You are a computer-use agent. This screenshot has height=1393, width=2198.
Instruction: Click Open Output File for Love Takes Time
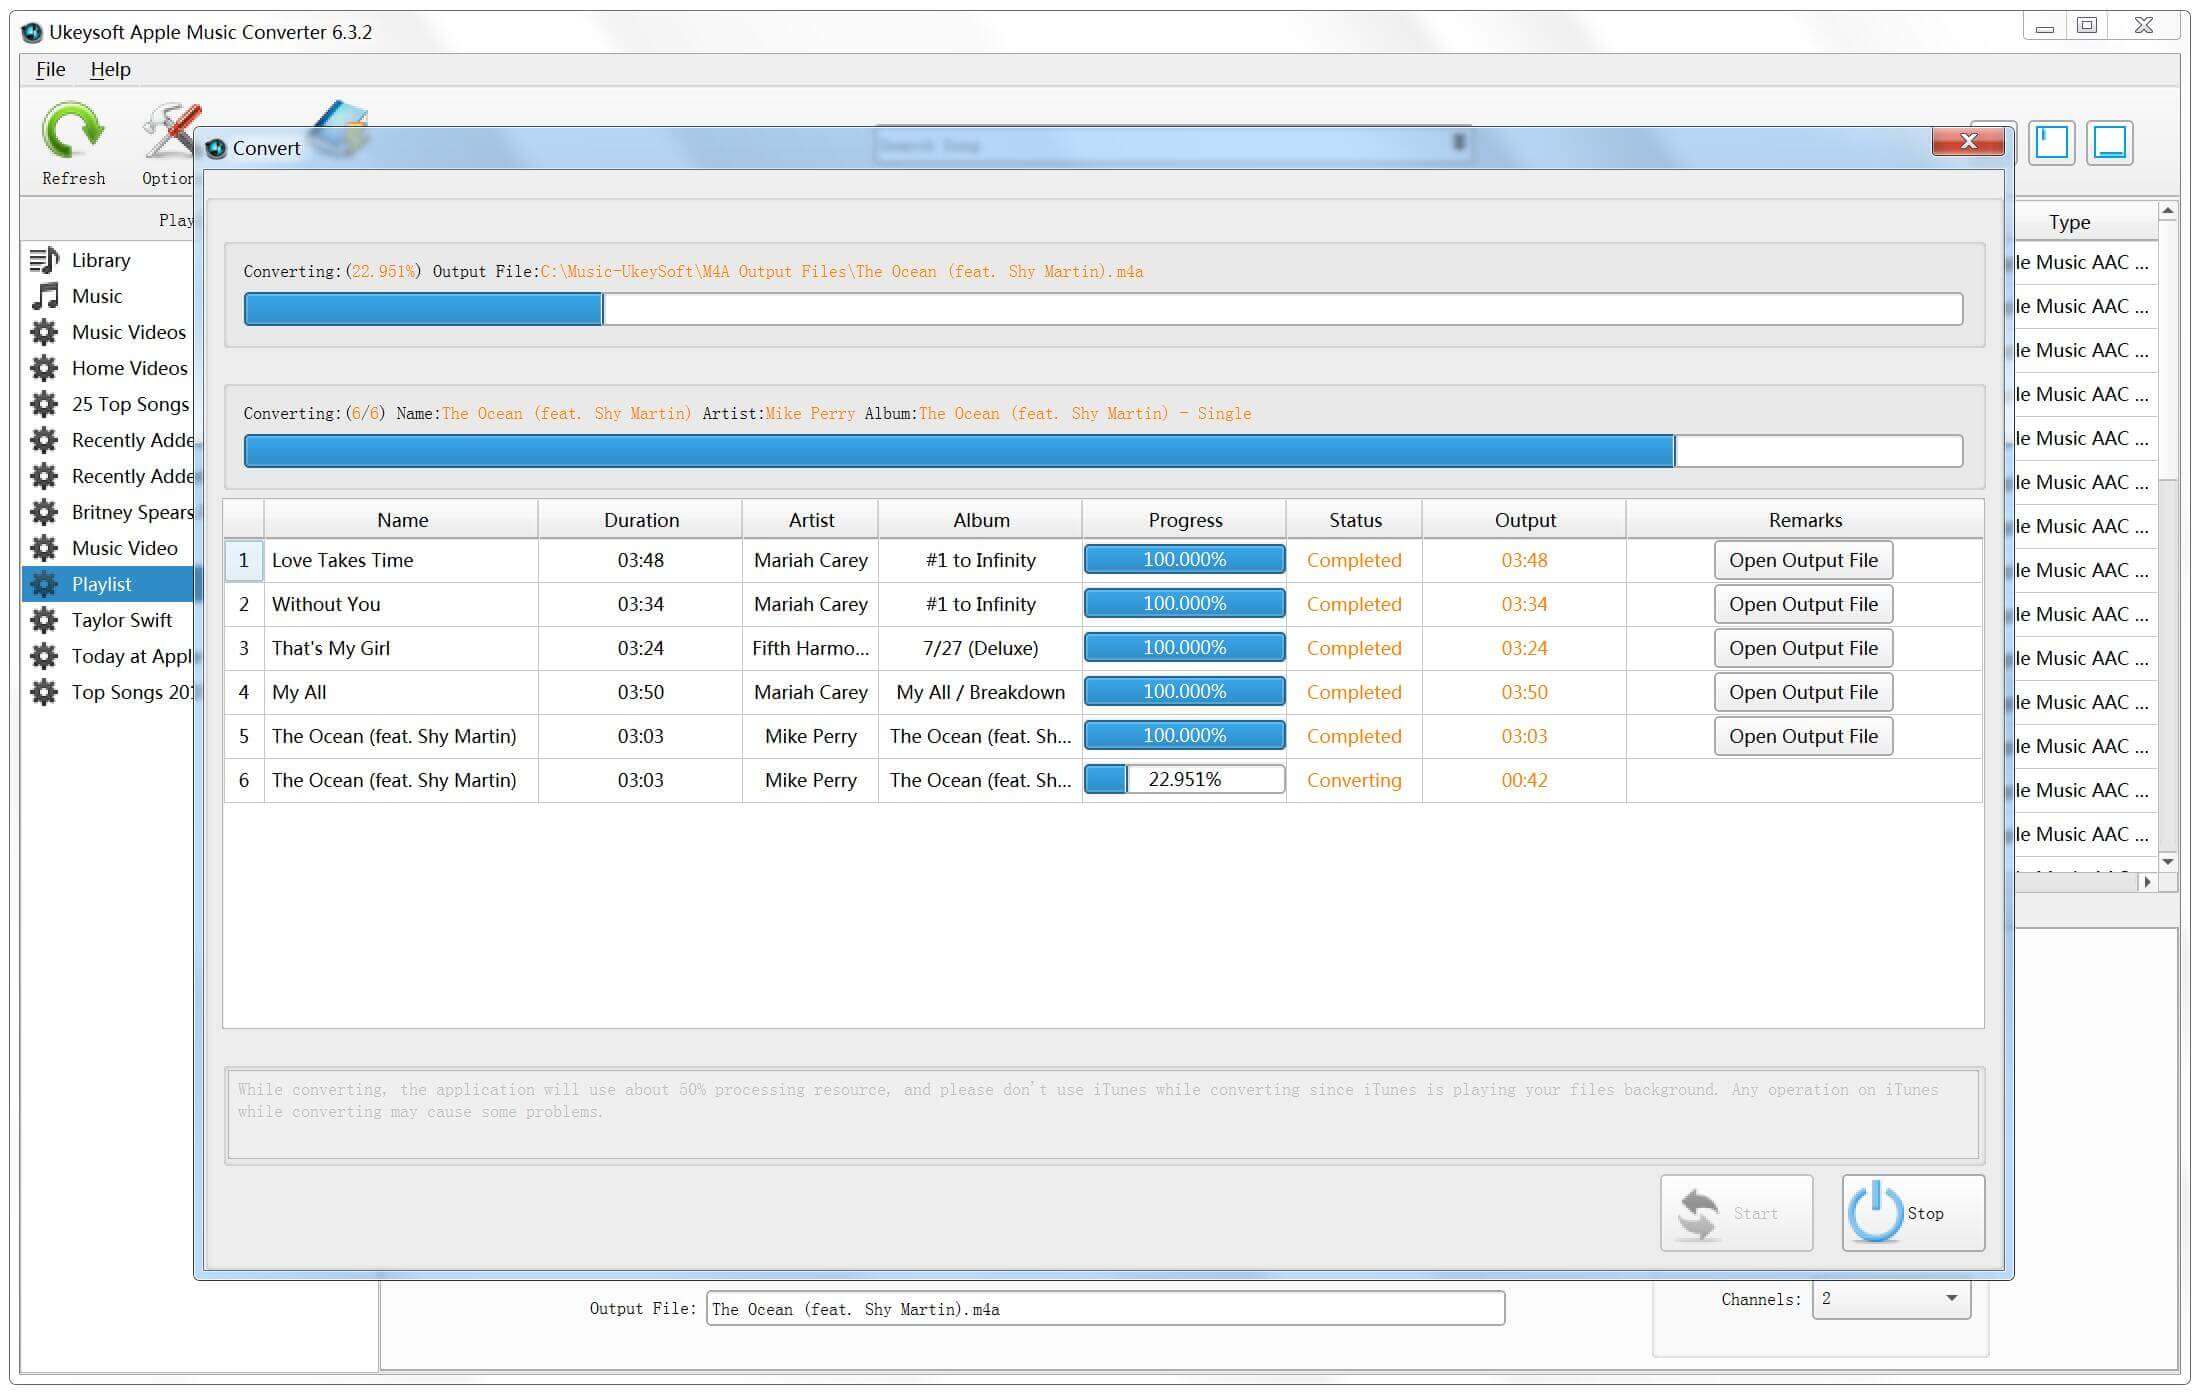coord(1804,559)
